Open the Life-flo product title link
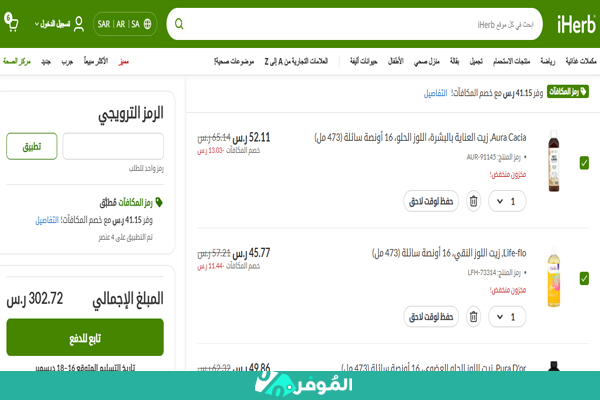The height and width of the screenshot is (400, 600). pos(449,253)
